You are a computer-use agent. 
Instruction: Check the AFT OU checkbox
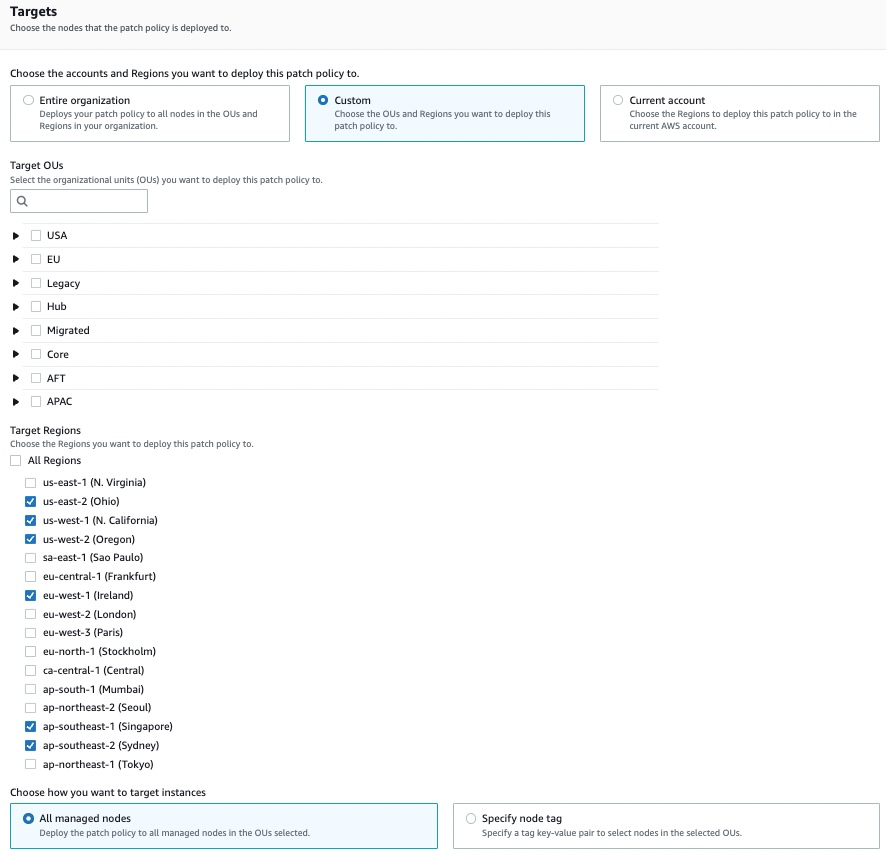tap(35, 378)
